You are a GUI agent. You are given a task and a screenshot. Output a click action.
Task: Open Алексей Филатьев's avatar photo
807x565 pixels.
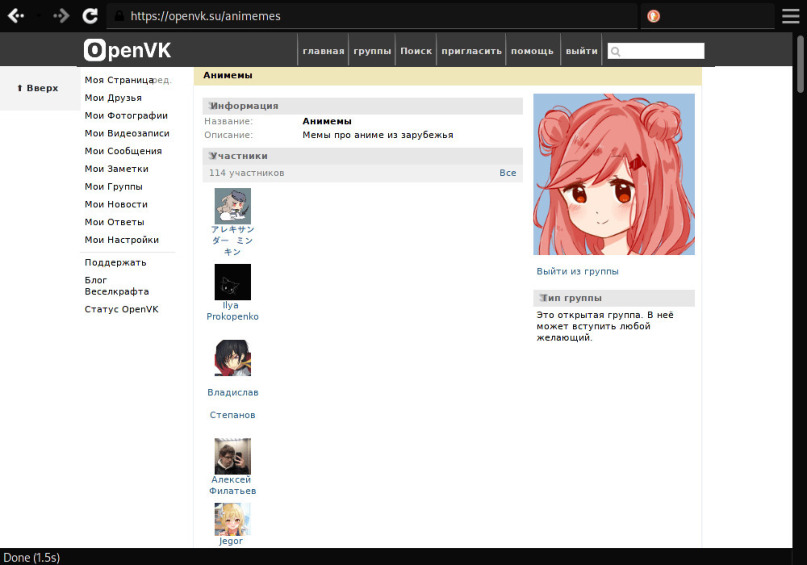[x=233, y=456]
